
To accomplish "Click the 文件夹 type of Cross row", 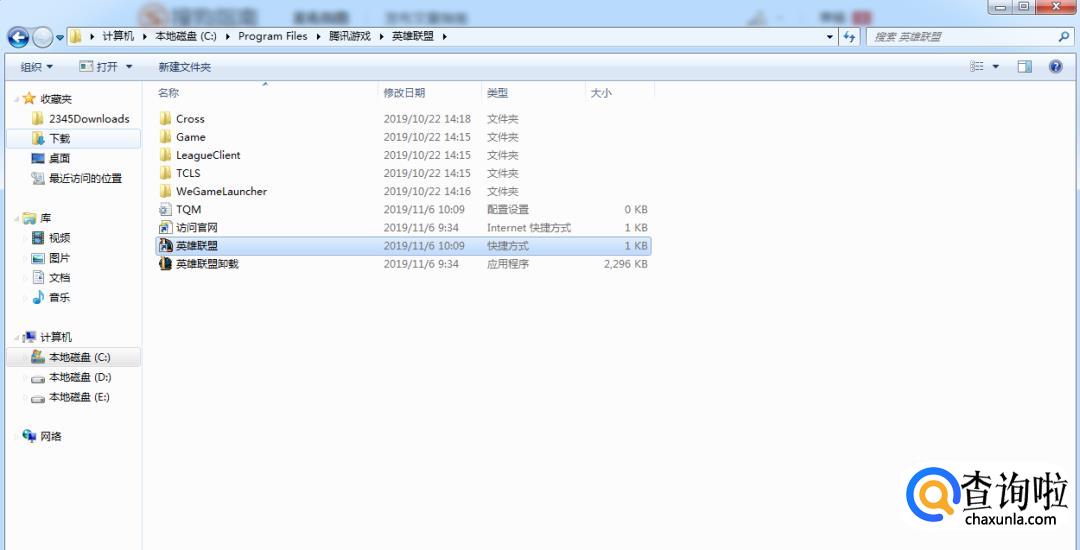I will [x=503, y=118].
